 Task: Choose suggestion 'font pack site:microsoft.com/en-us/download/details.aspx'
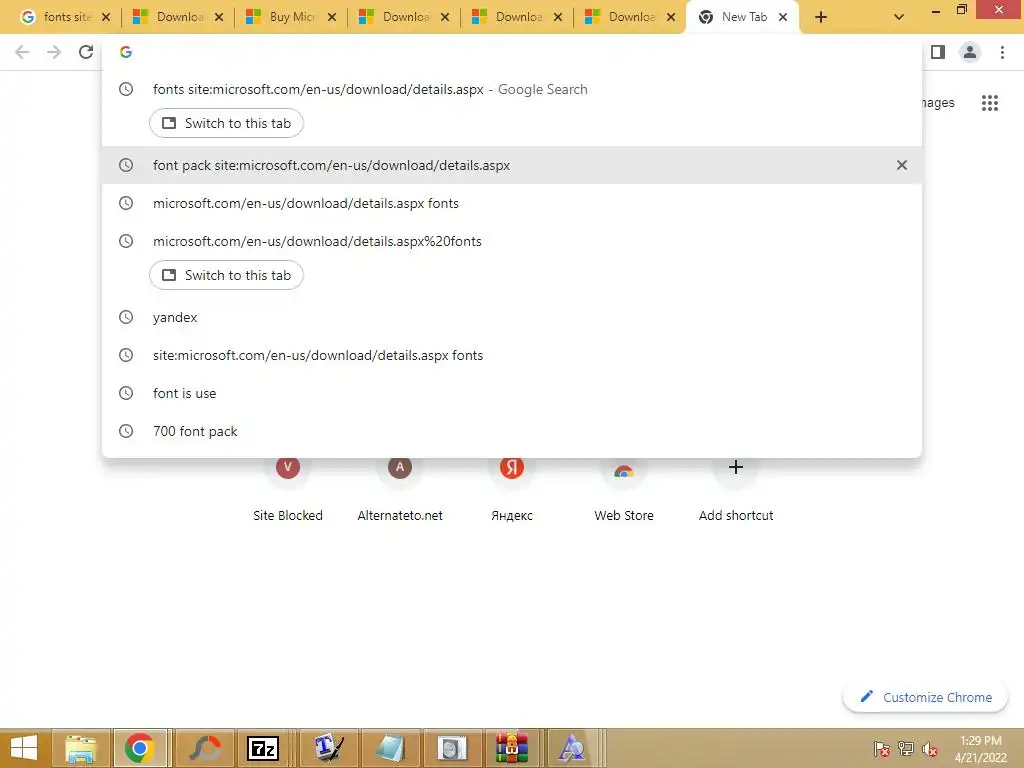pos(512,165)
